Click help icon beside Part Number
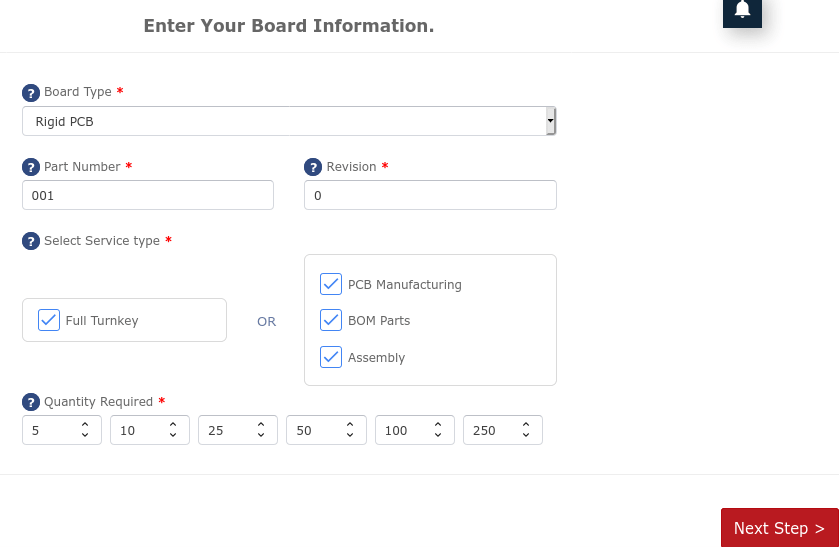839x547 pixels. 31,168
